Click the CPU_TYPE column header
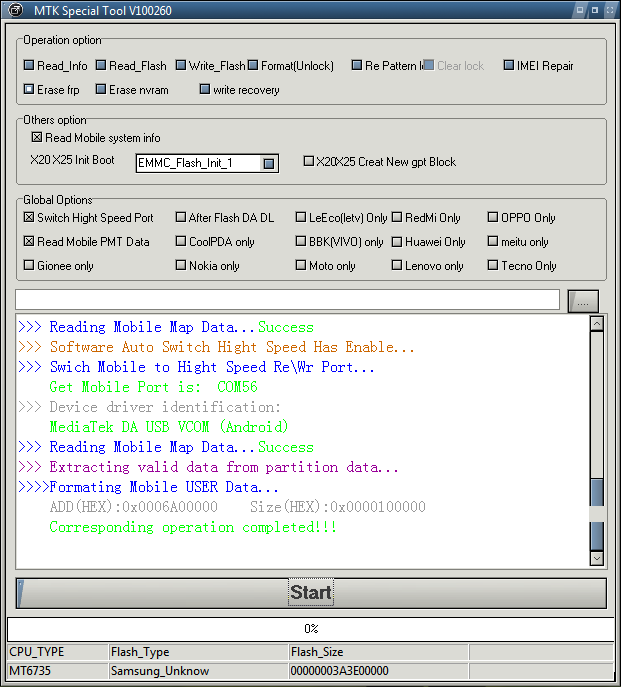 click(58, 652)
